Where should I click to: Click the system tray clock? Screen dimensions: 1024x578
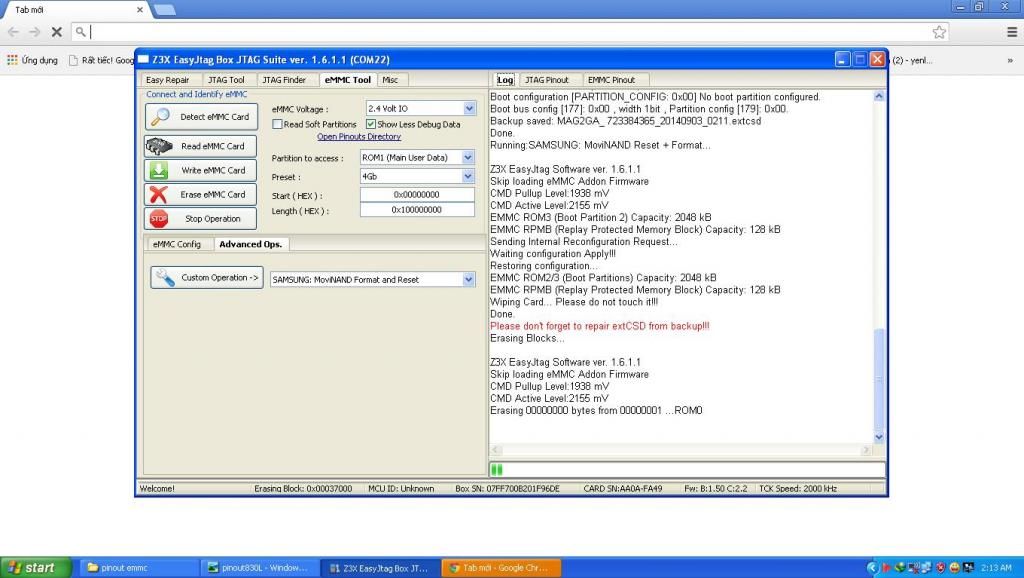(x=996, y=568)
